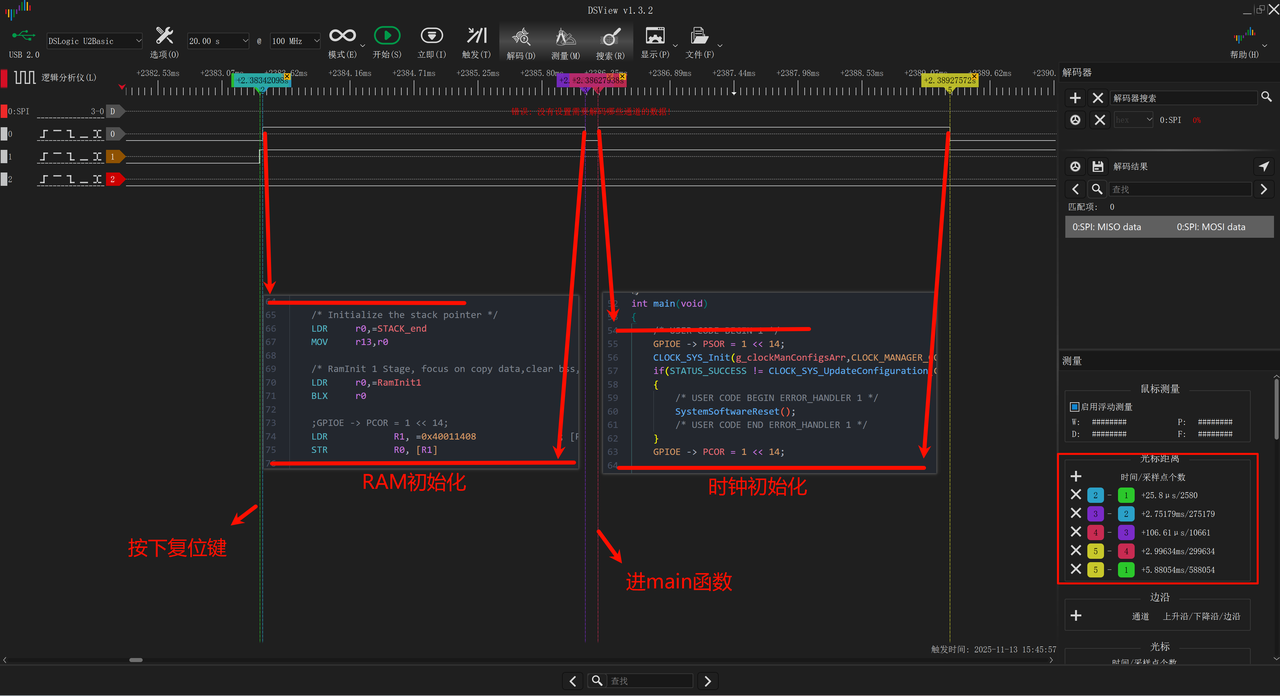Open the 20.00 s sample duration dropdown
The width and height of the screenshot is (1280, 696).
(217, 41)
